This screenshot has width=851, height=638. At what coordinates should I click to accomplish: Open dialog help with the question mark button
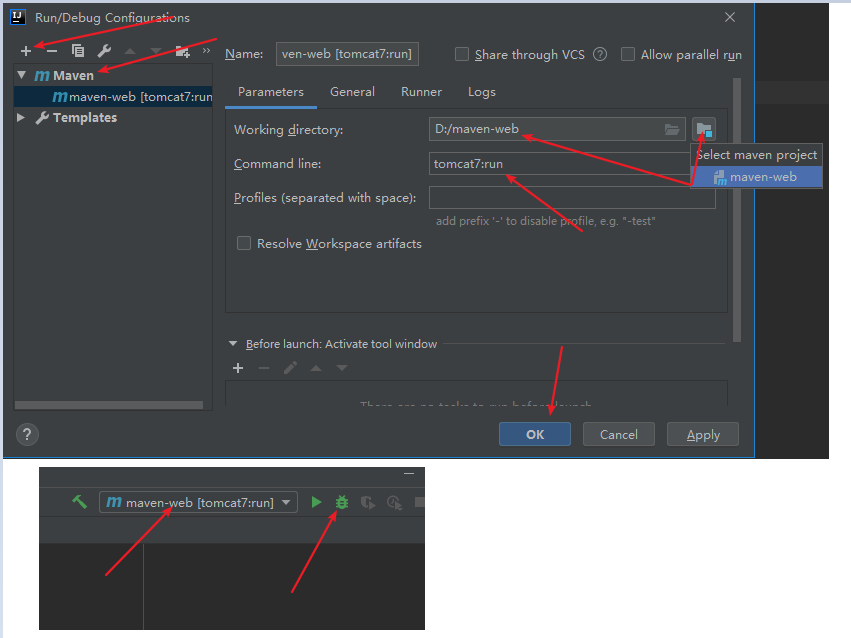(x=27, y=434)
